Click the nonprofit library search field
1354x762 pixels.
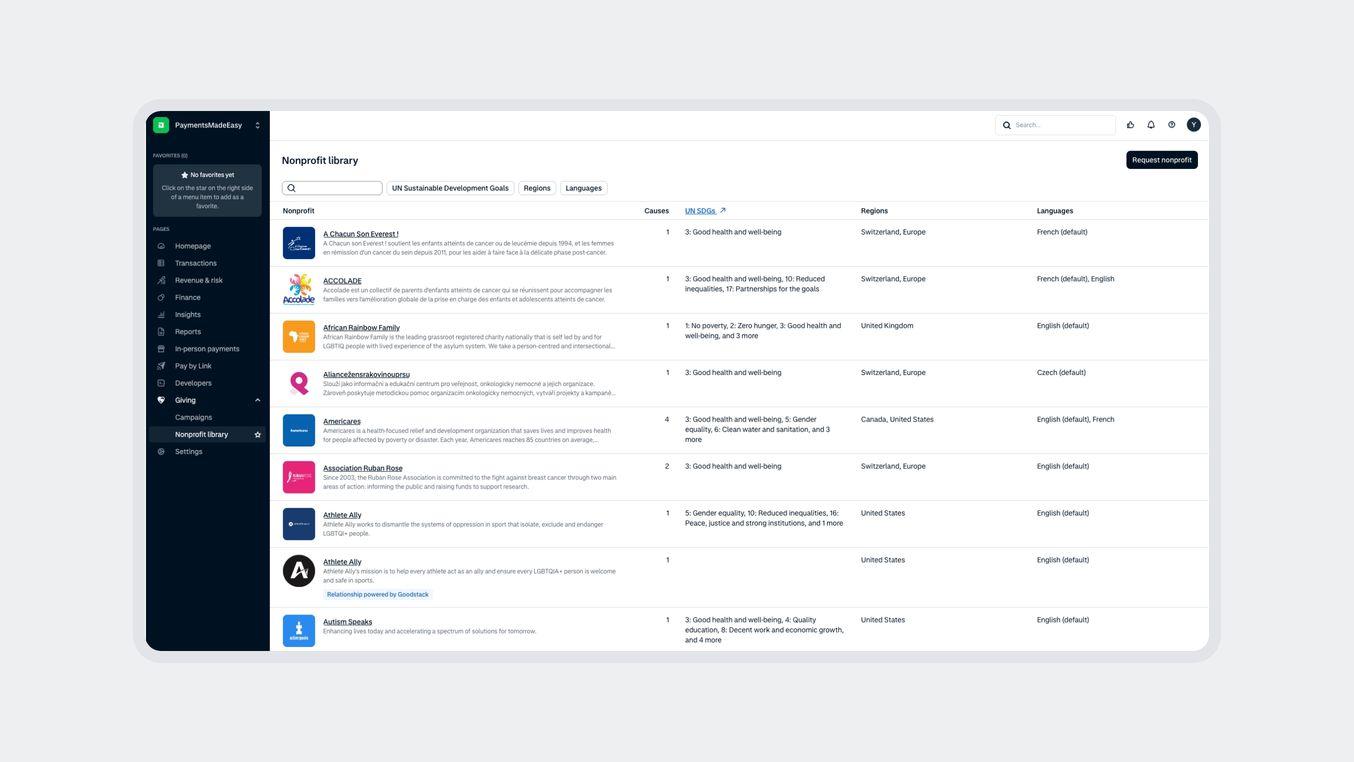point(330,187)
